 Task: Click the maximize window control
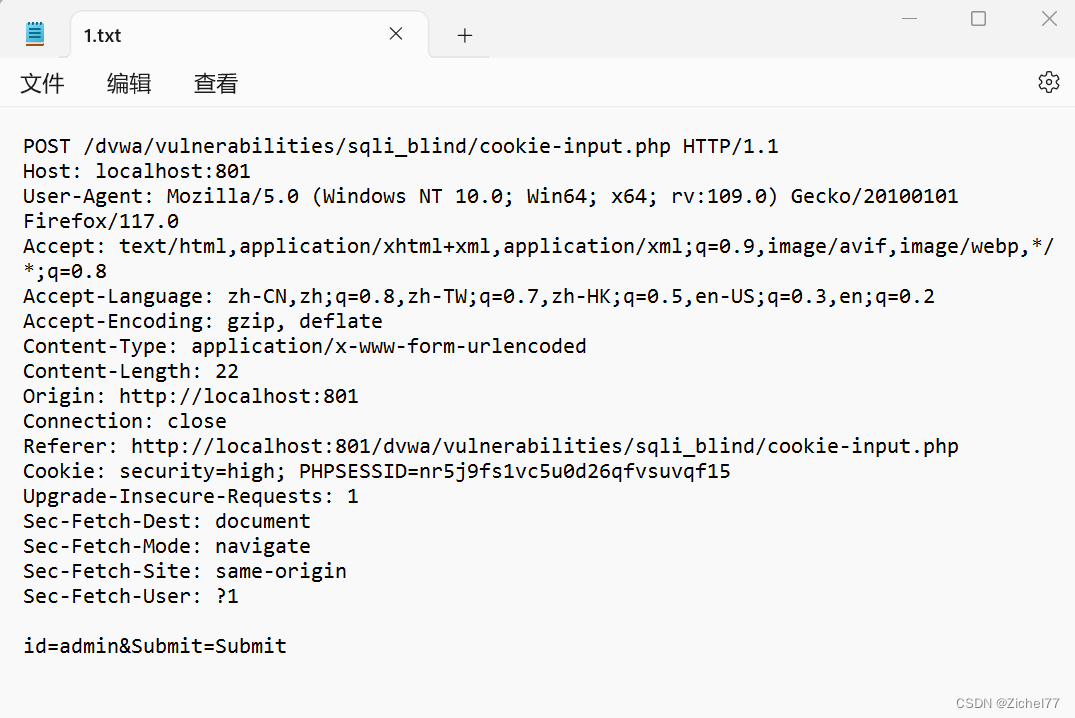click(978, 18)
